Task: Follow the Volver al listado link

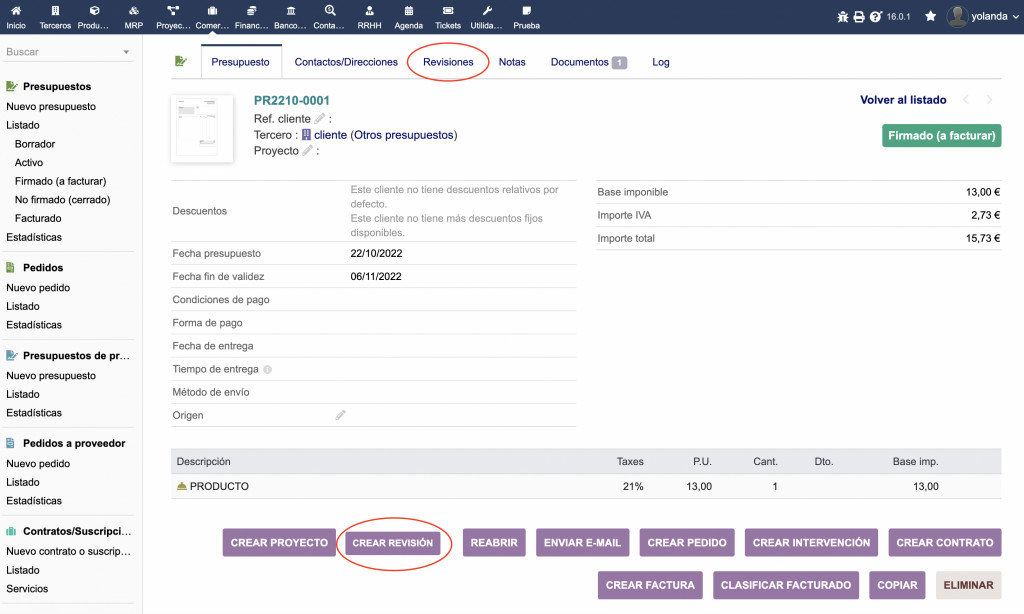Action: (x=903, y=100)
